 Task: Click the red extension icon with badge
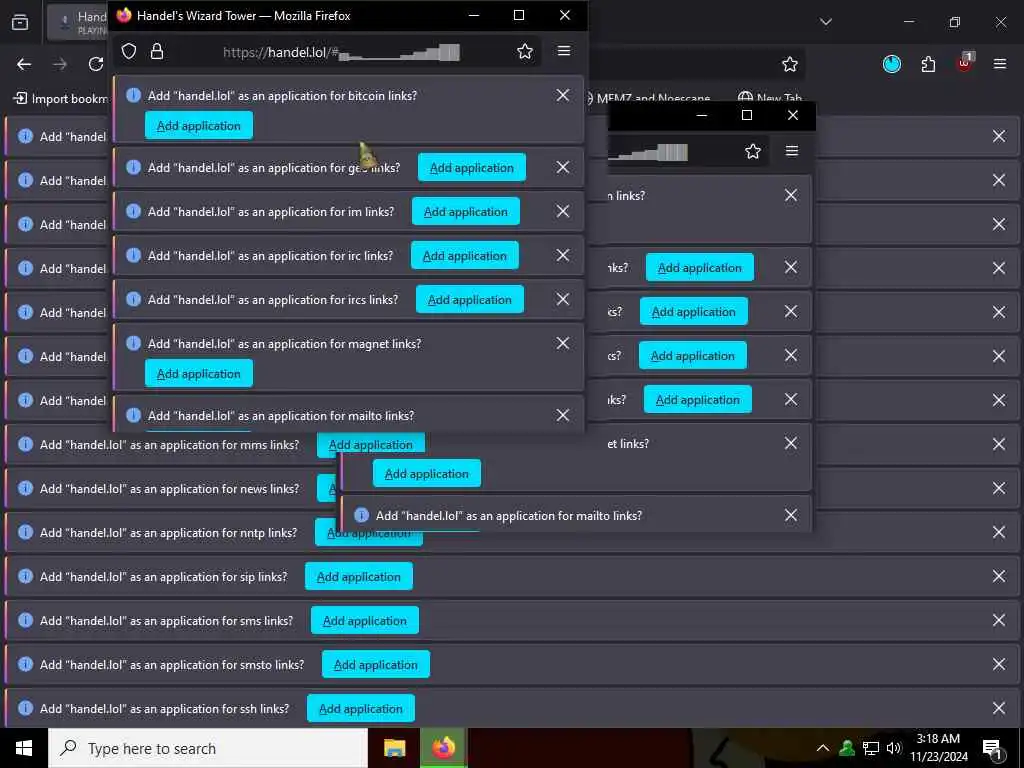[965, 63]
